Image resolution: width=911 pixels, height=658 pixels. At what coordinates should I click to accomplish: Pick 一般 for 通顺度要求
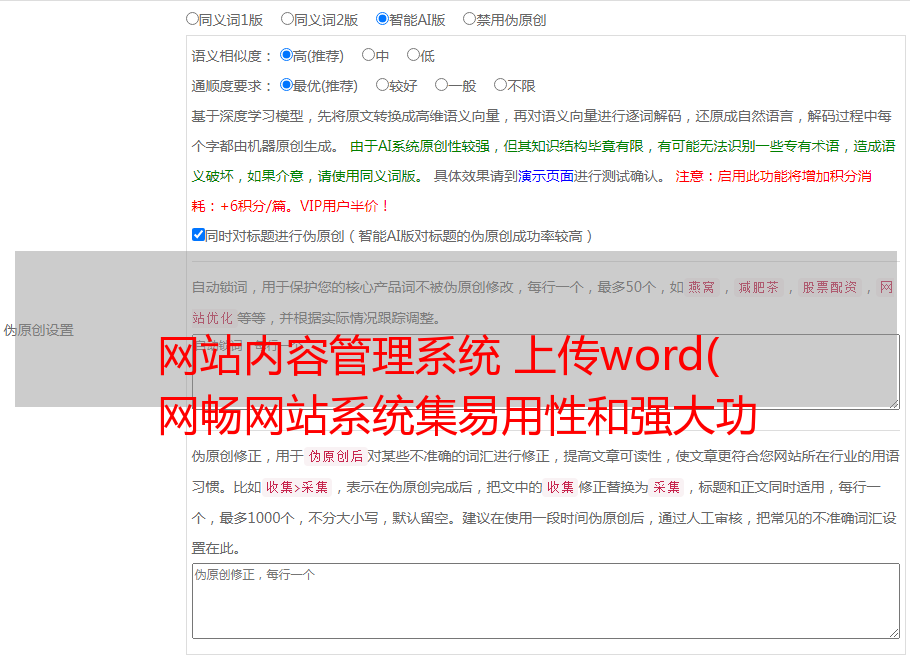coord(442,85)
